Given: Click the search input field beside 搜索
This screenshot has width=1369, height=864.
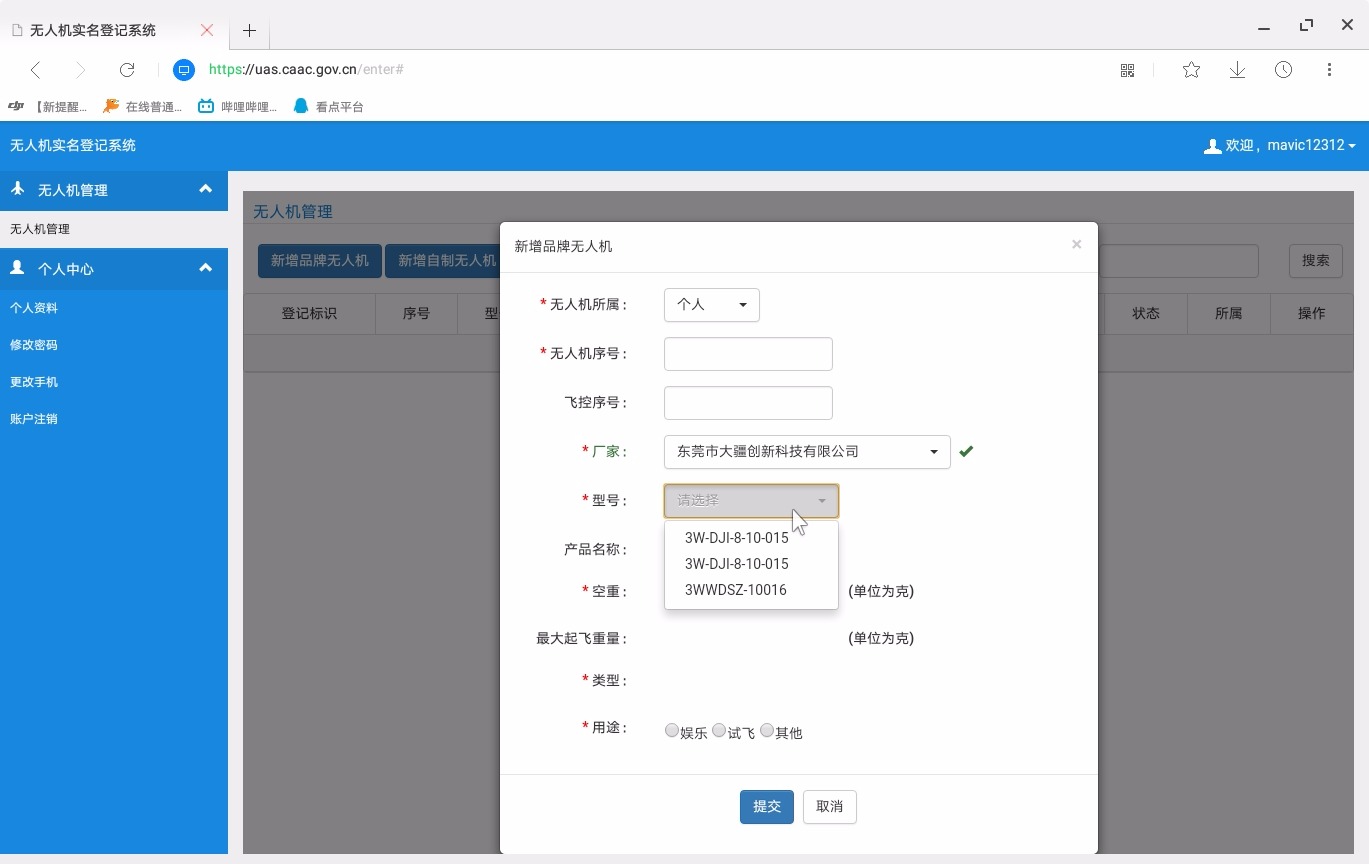Looking at the screenshot, I should point(1178,261).
